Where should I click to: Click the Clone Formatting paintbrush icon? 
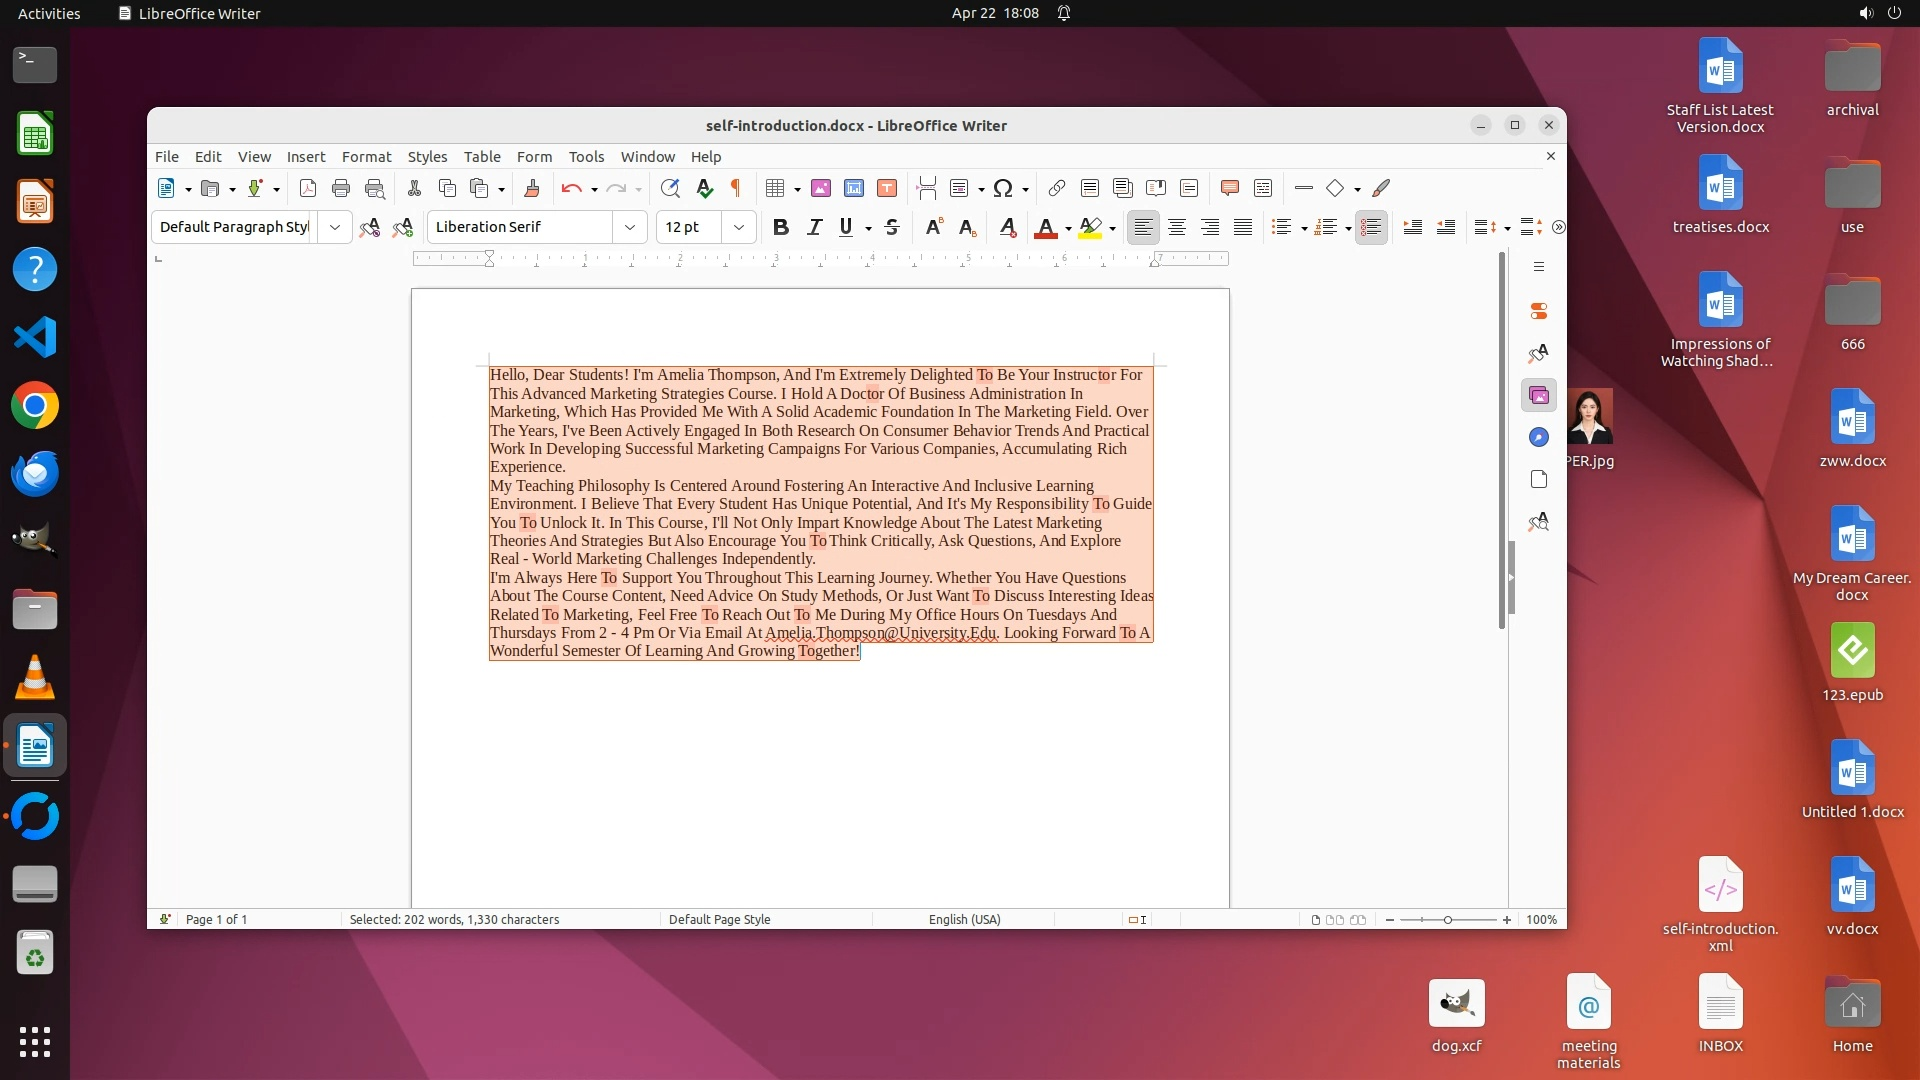pyautogui.click(x=532, y=188)
